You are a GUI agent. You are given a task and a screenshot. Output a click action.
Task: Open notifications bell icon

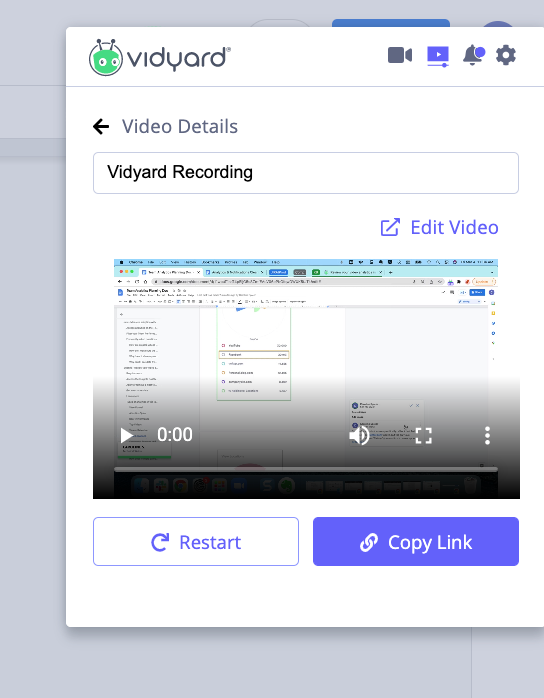pyautogui.click(x=473, y=56)
